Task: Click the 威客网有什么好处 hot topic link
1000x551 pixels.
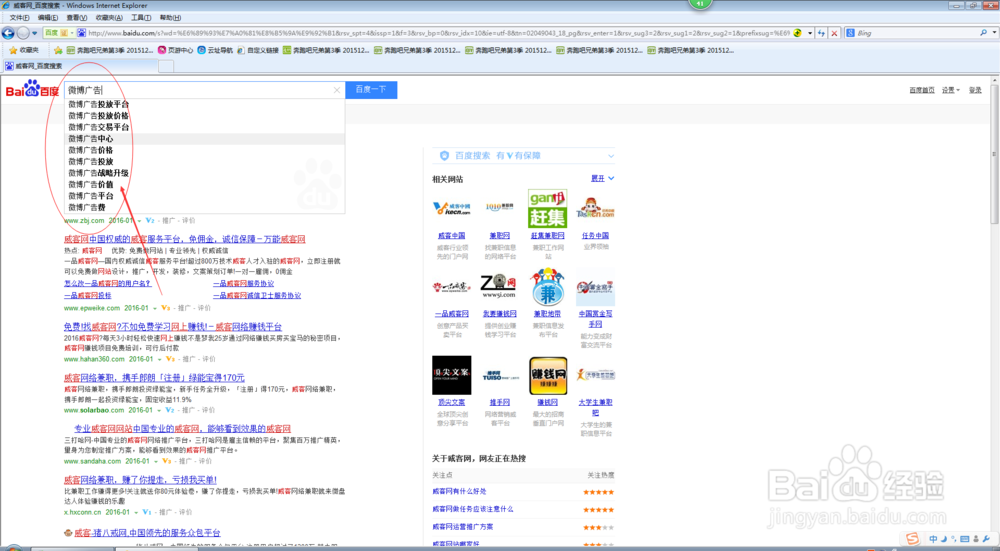Action: (x=459, y=492)
